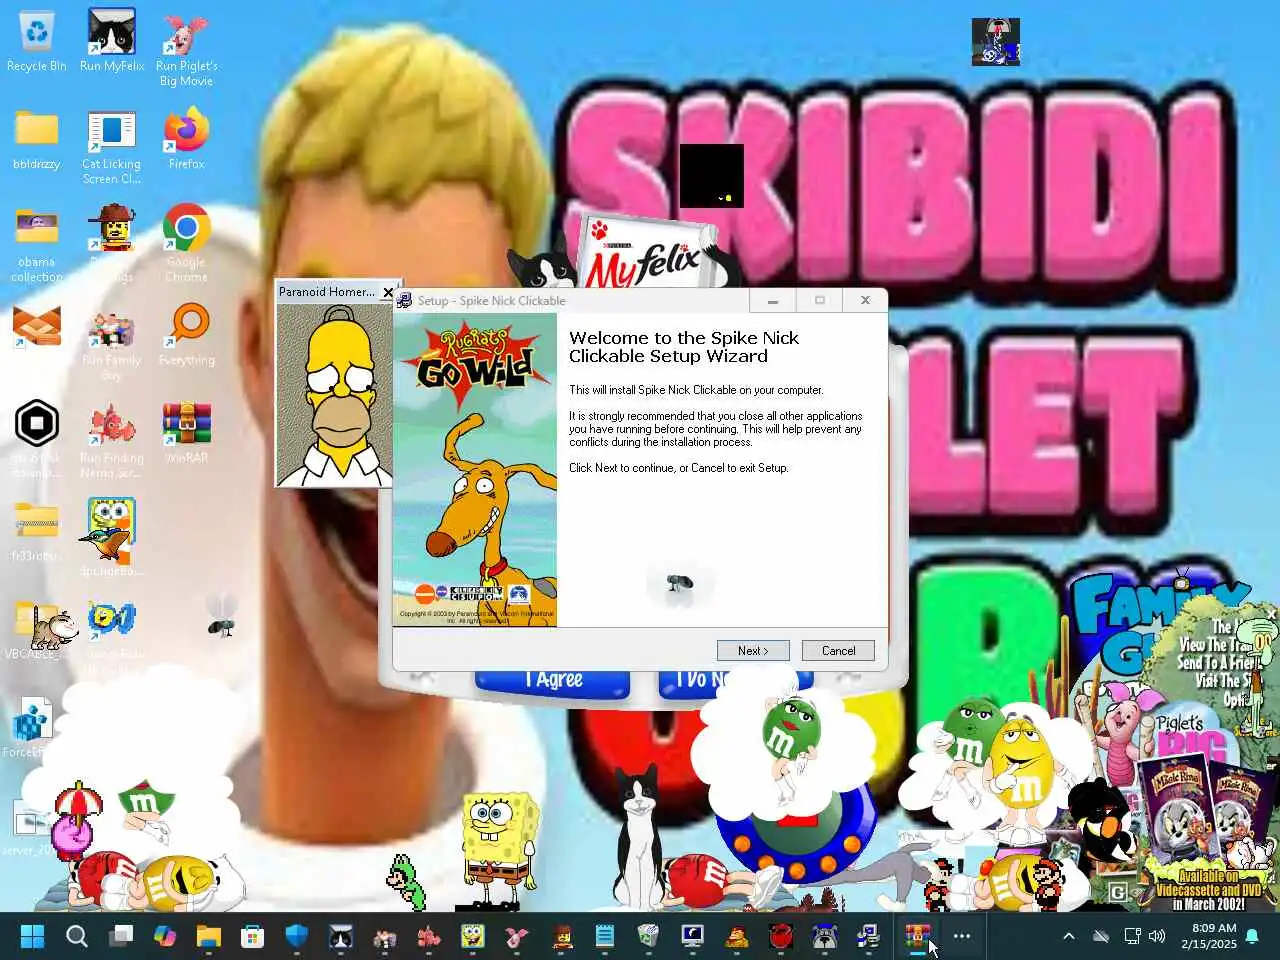Open the volume control tray icon
The width and height of the screenshot is (1280, 960).
[1157, 936]
